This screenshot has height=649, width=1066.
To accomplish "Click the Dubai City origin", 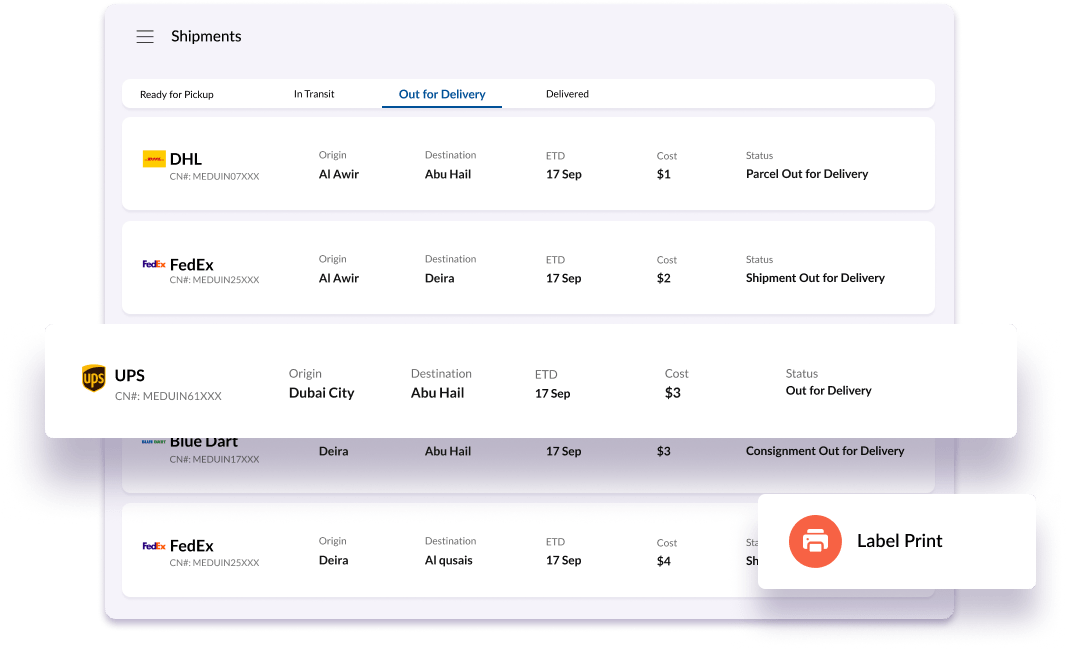I will [322, 393].
